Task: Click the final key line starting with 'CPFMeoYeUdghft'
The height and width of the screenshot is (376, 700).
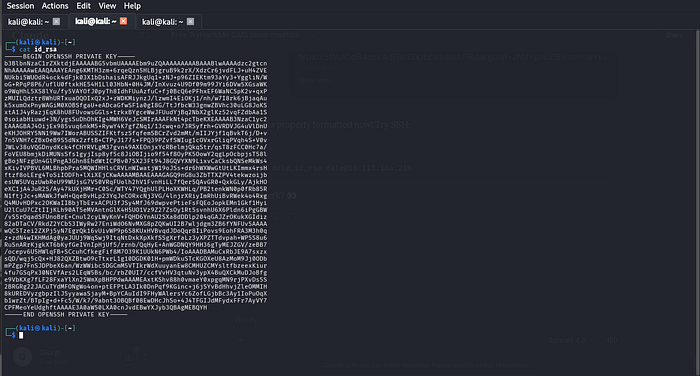Action: coord(106,307)
